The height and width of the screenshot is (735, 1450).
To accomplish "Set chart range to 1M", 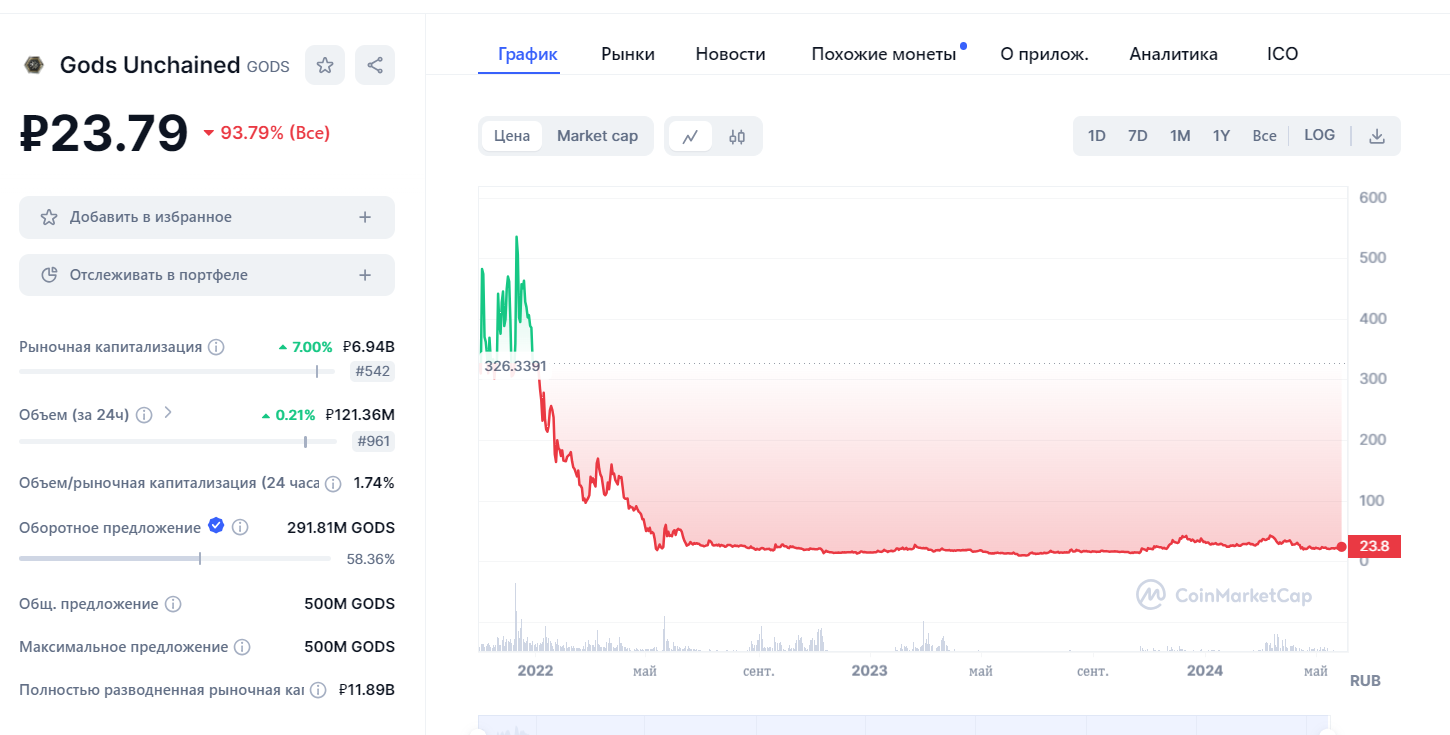I will (1180, 136).
